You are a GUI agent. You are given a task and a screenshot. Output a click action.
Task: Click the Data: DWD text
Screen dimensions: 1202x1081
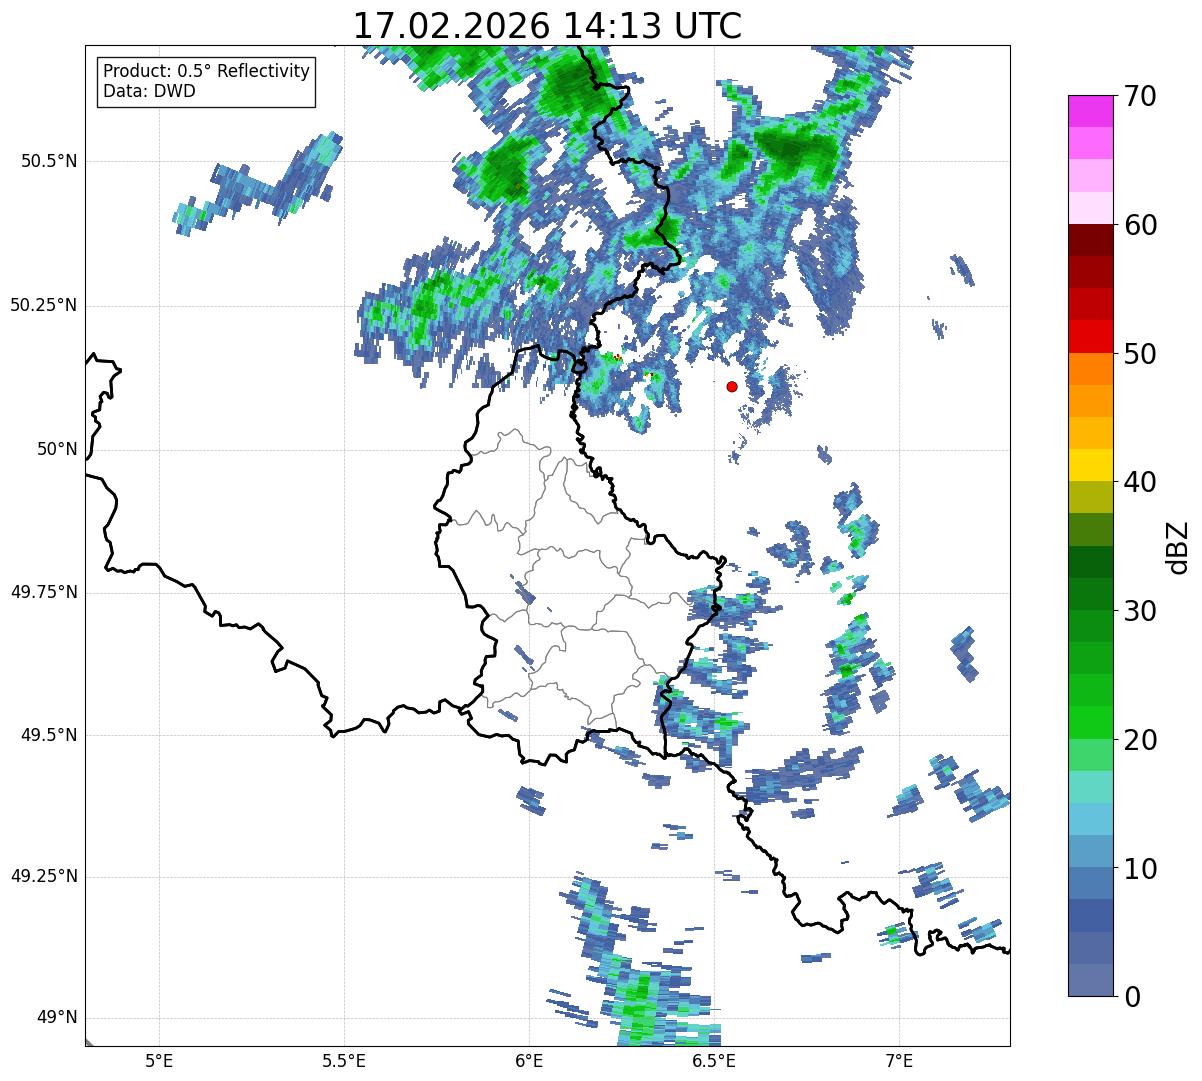point(150,91)
